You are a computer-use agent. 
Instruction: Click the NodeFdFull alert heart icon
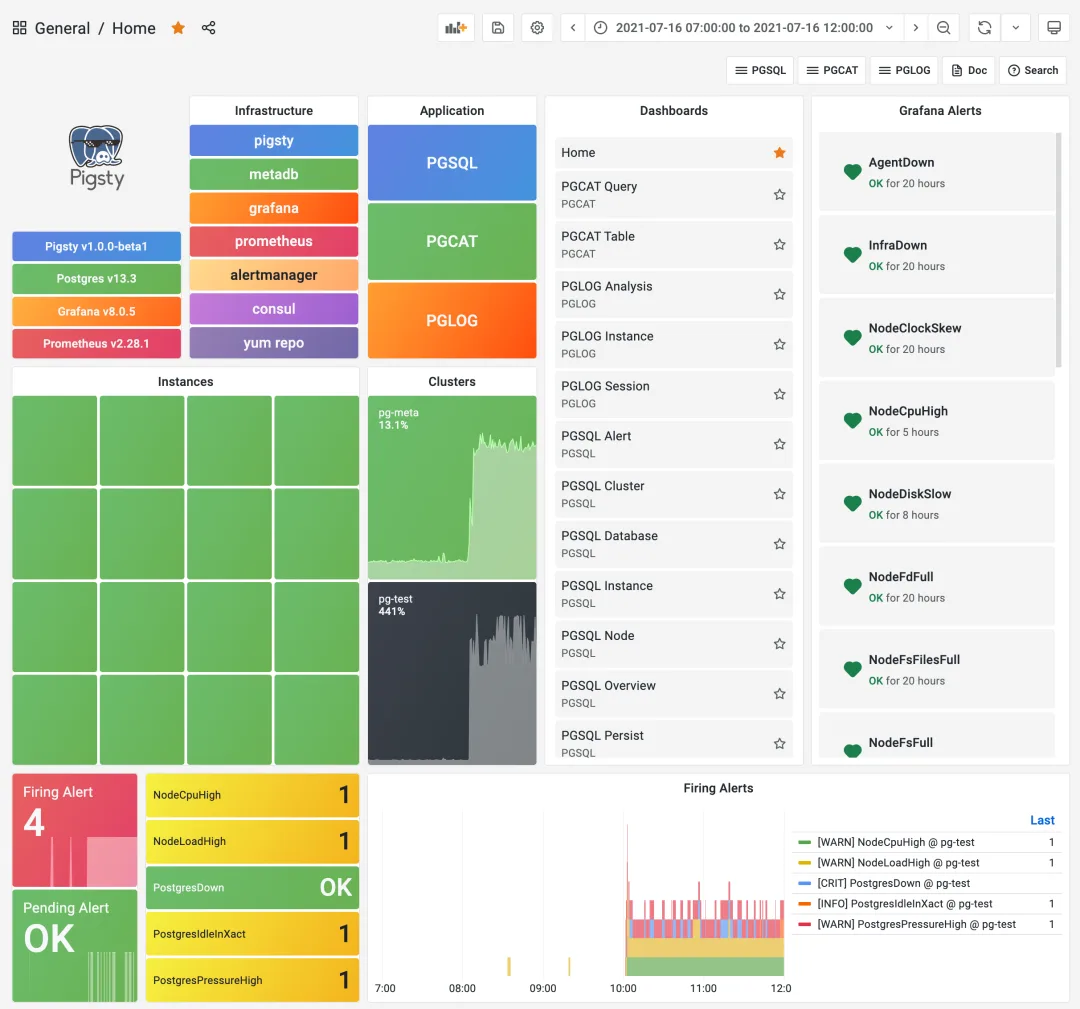(853, 586)
